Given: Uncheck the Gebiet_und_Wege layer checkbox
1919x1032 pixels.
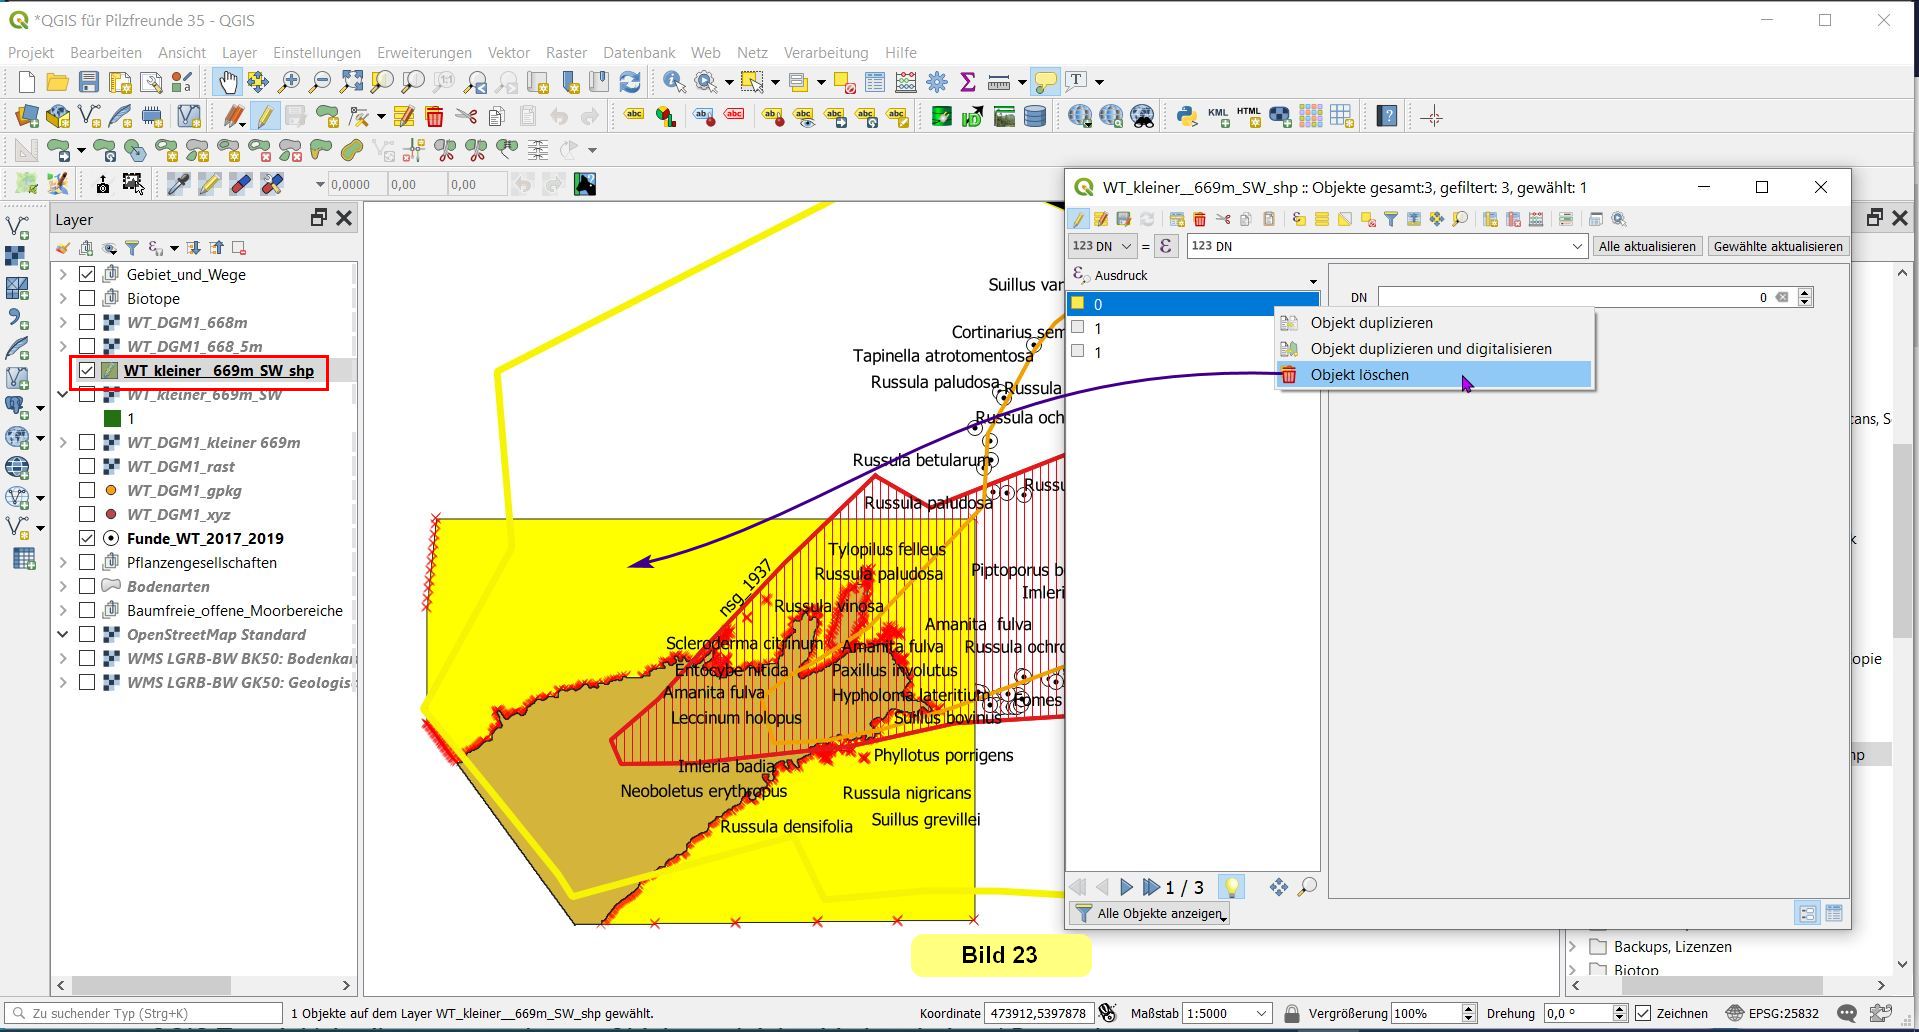Looking at the screenshot, I should 87,274.
